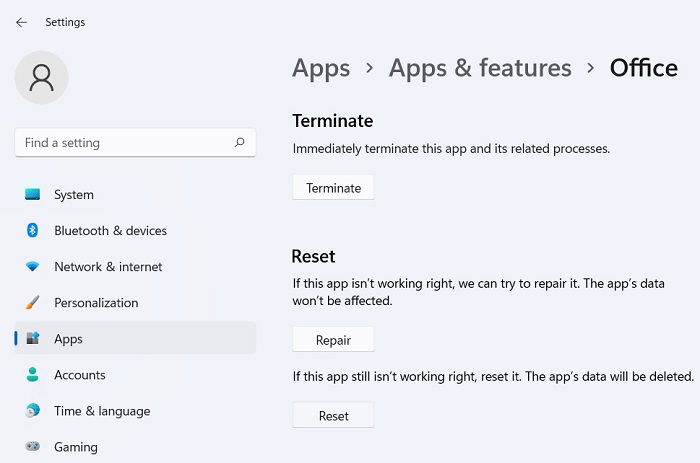The height and width of the screenshot is (463, 700).
Task: Click the search magnifier icon
Action: point(239,143)
